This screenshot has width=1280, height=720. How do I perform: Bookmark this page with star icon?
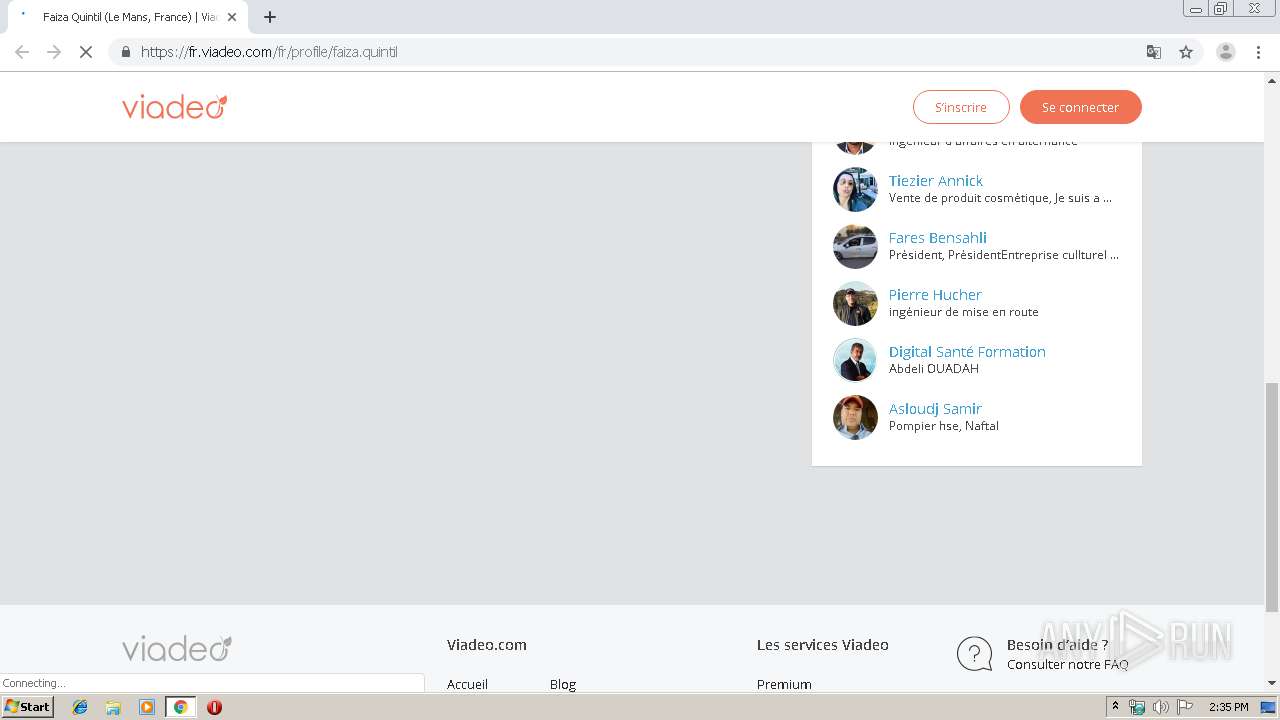coord(1186,52)
